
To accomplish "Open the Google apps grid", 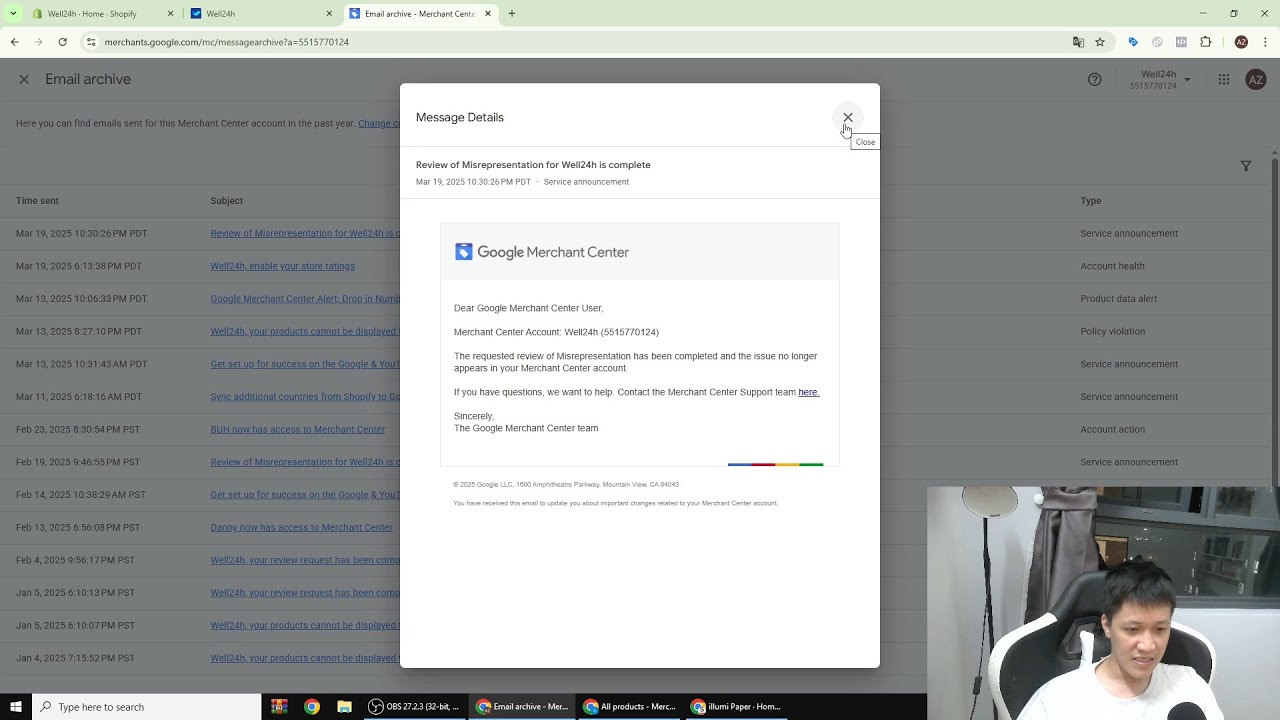I will [1223, 79].
